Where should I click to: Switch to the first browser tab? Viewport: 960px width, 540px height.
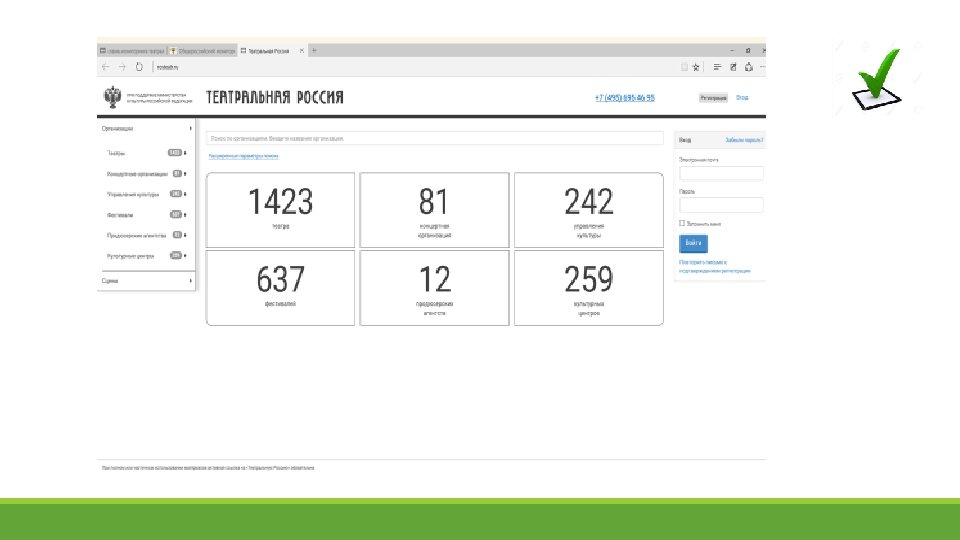click(x=132, y=51)
